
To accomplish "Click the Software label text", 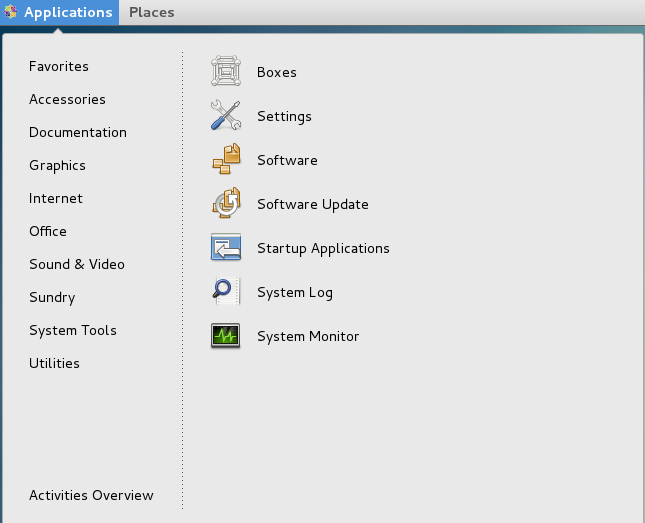I will (287, 160).
